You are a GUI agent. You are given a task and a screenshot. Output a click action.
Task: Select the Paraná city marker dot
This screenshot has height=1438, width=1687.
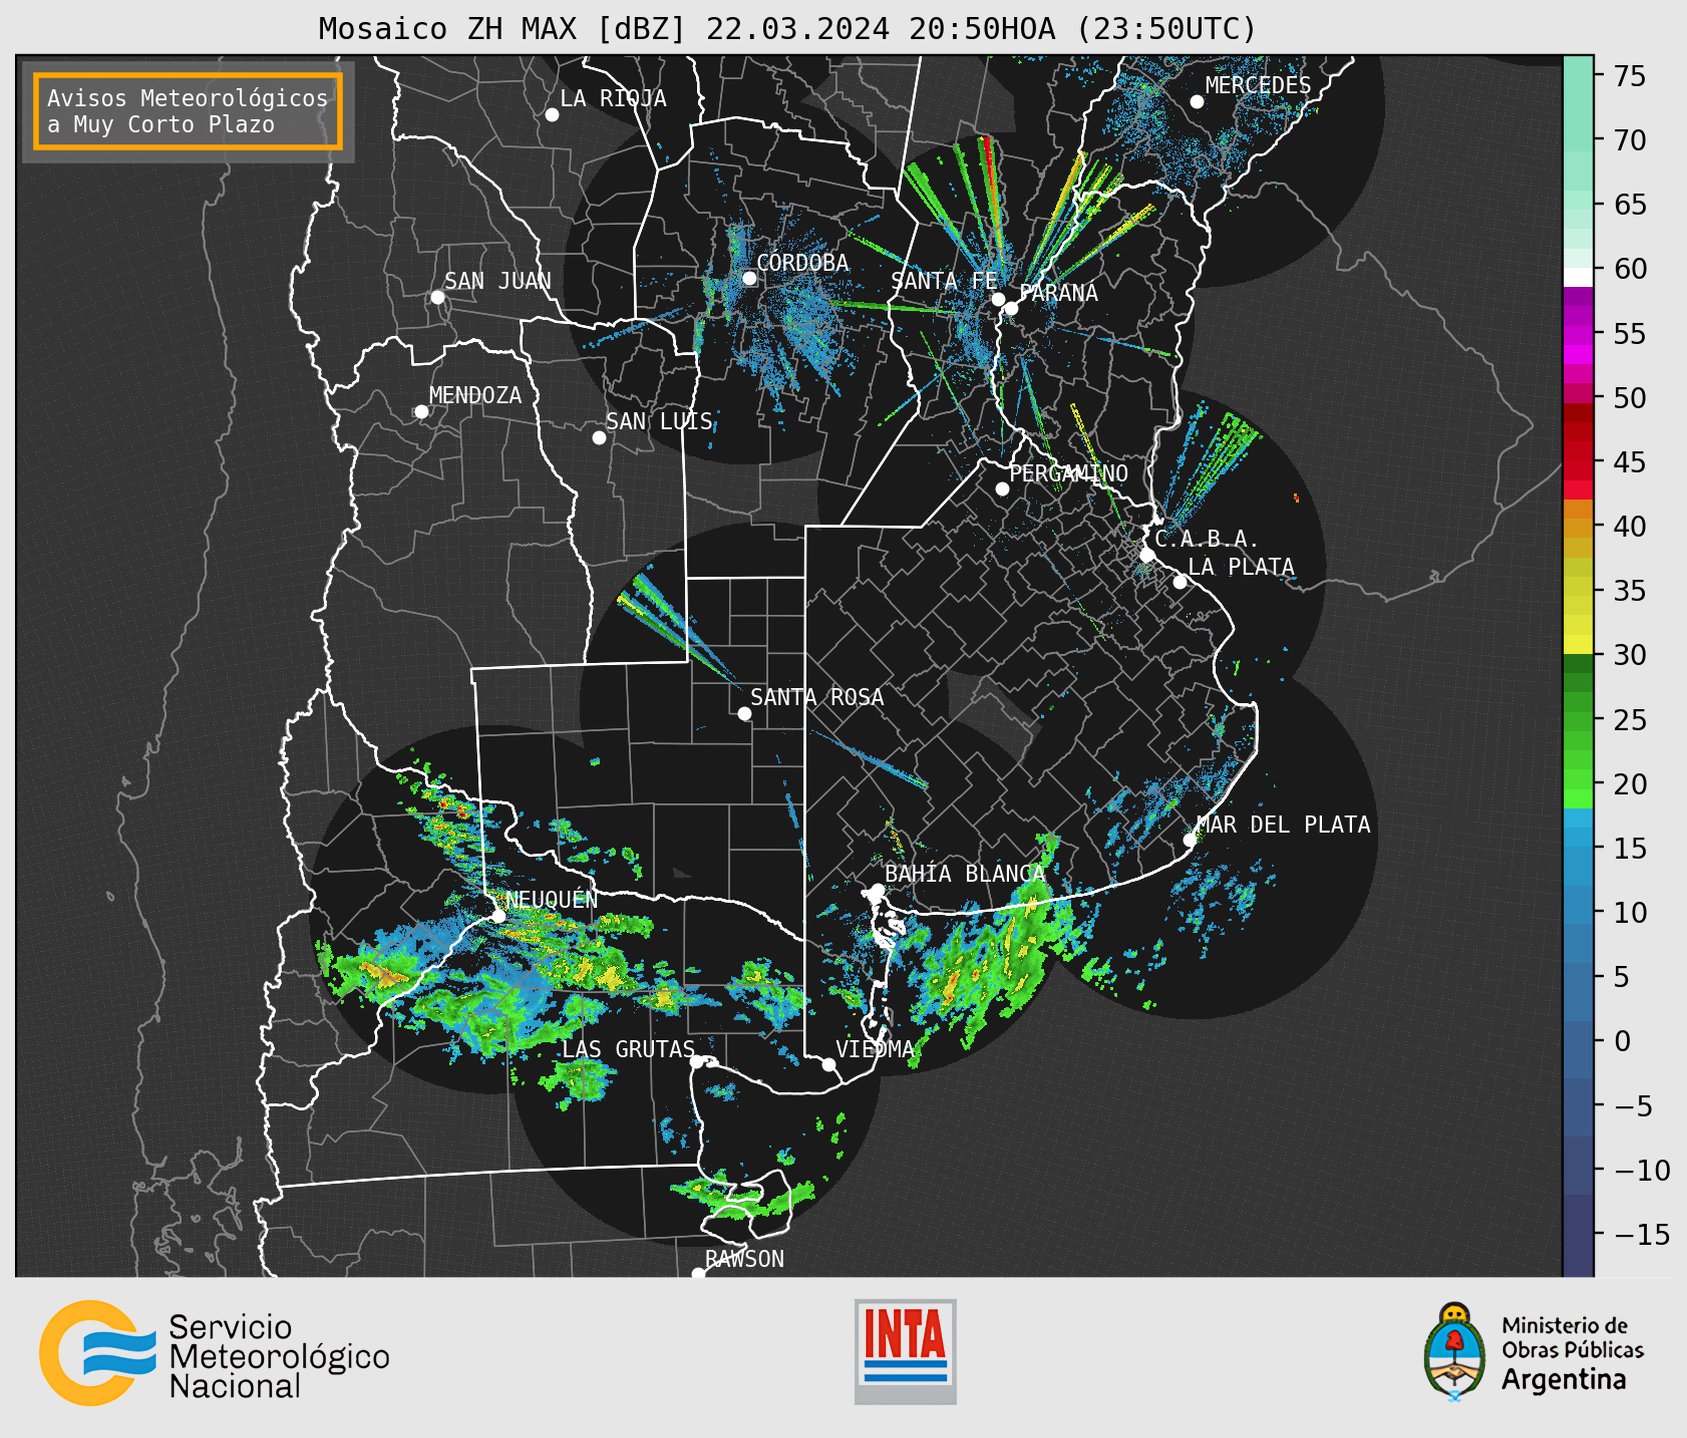(x=1011, y=308)
